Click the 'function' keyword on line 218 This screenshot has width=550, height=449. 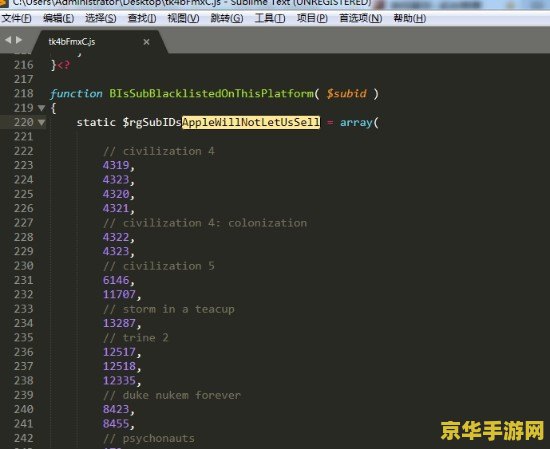coord(76,94)
